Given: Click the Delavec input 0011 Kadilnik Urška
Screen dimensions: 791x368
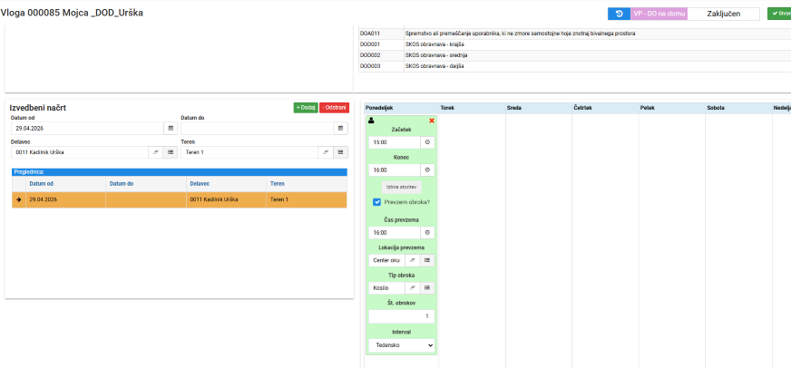Looking at the screenshot, I should [x=80, y=152].
